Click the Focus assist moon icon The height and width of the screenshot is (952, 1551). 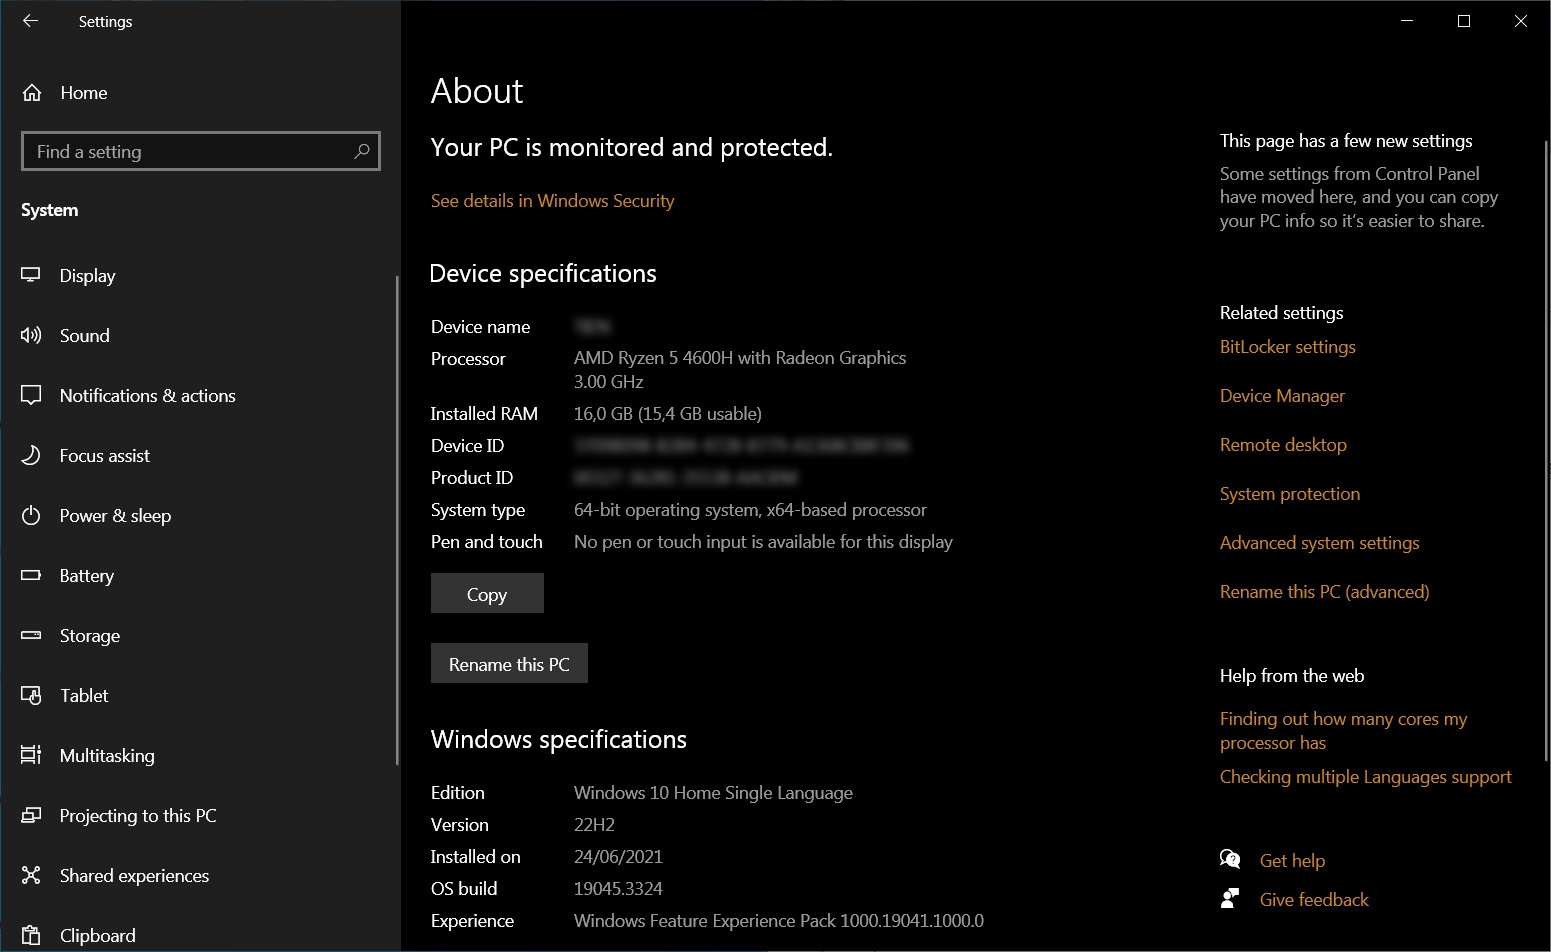click(x=31, y=455)
